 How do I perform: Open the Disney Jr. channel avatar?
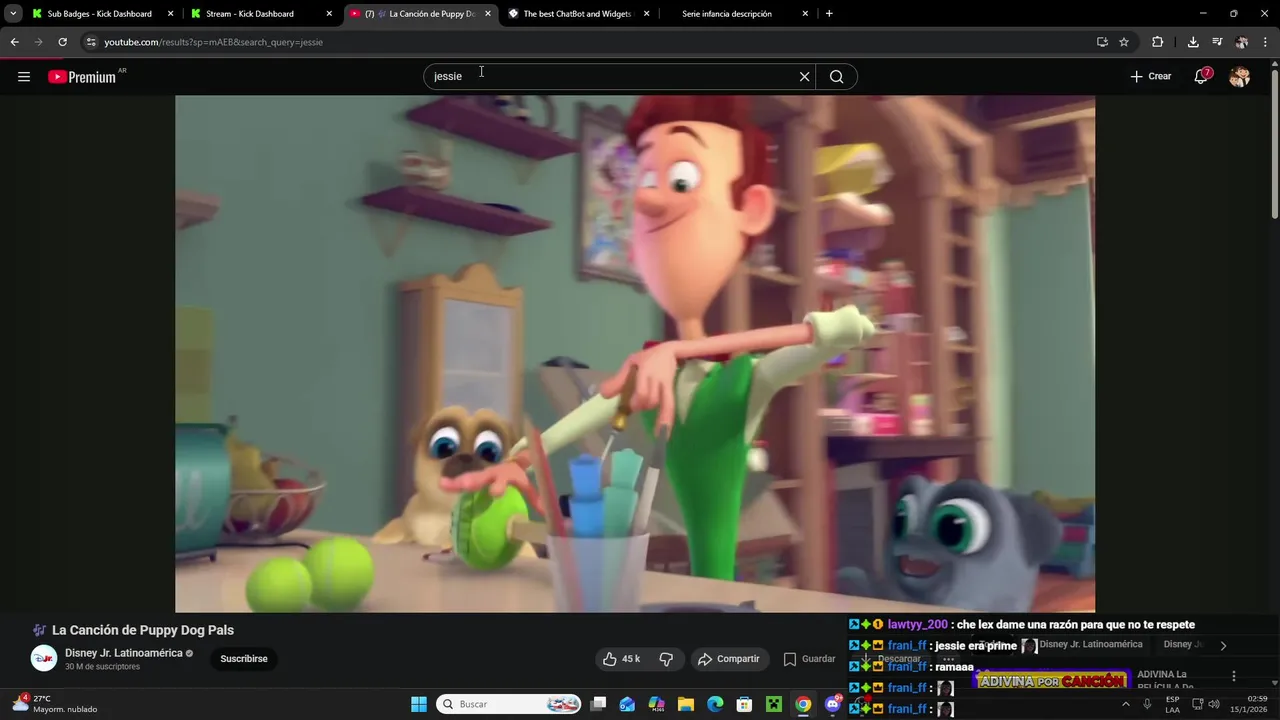[44, 658]
